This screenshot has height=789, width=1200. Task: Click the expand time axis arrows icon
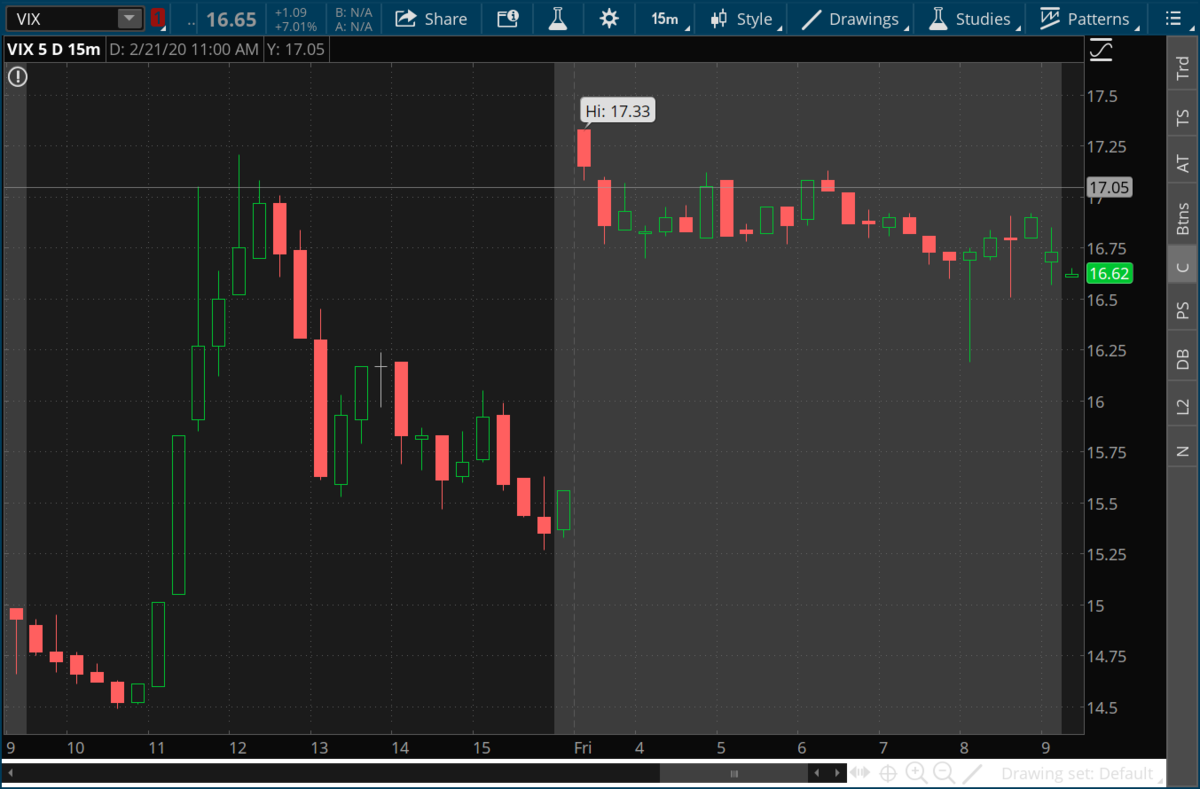tap(860, 773)
